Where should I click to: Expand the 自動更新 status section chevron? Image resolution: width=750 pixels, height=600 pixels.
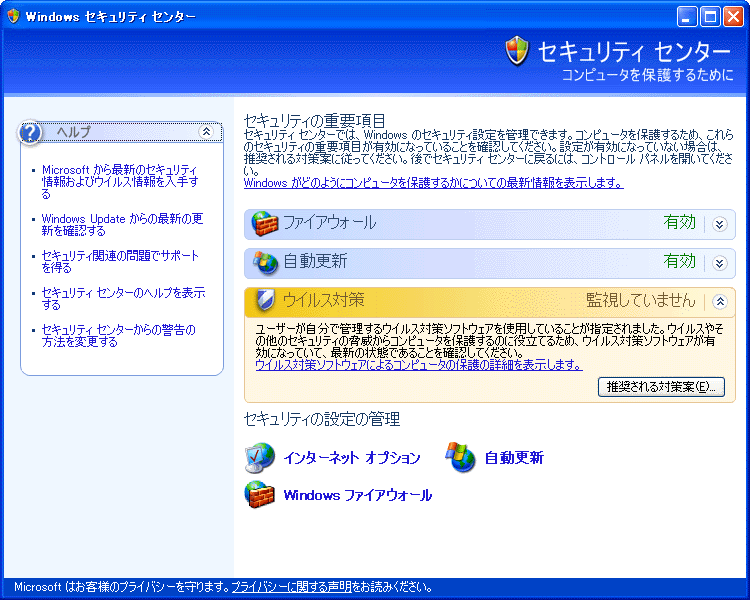(719, 263)
